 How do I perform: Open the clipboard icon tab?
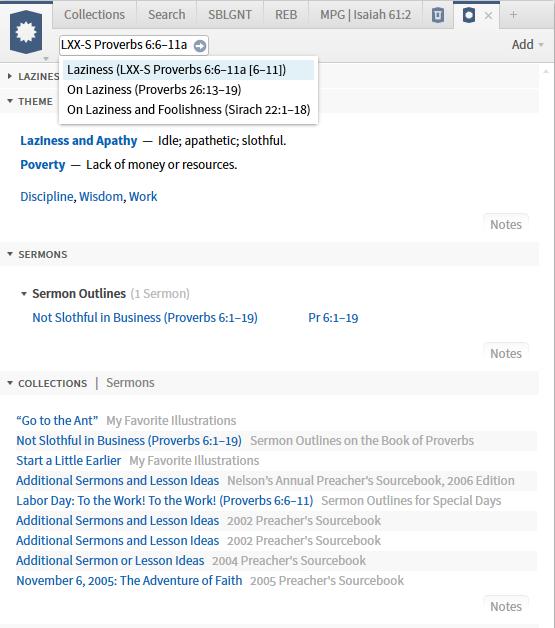(438, 15)
